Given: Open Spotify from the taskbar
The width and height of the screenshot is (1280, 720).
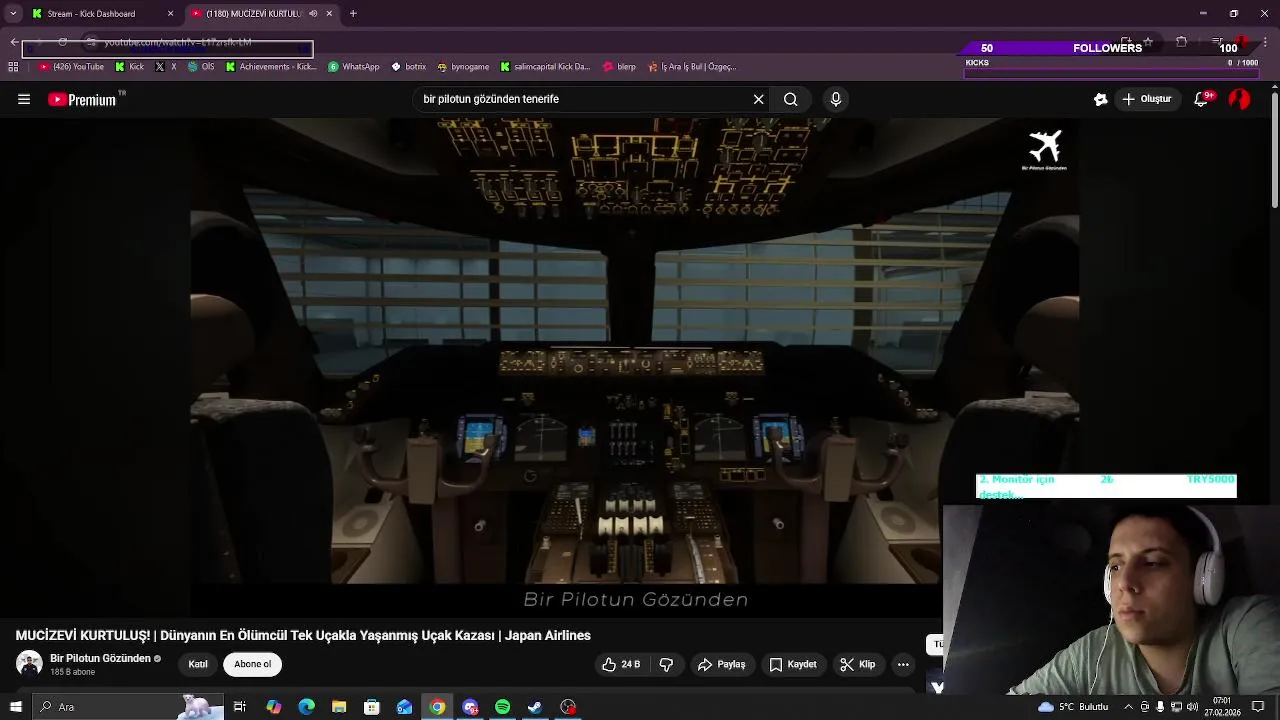Looking at the screenshot, I should pyautogui.click(x=503, y=707).
